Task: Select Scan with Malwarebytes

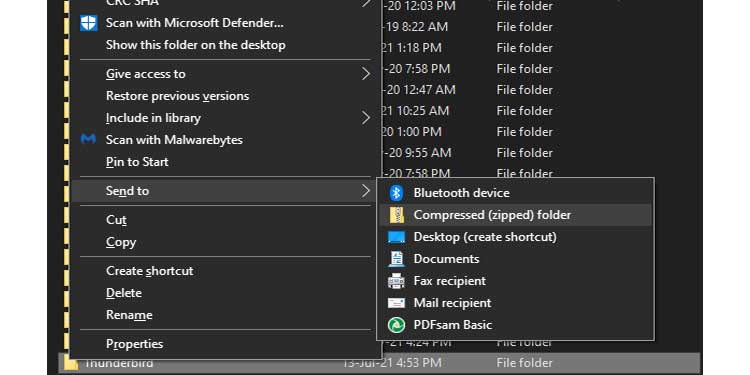Action: [x=174, y=140]
